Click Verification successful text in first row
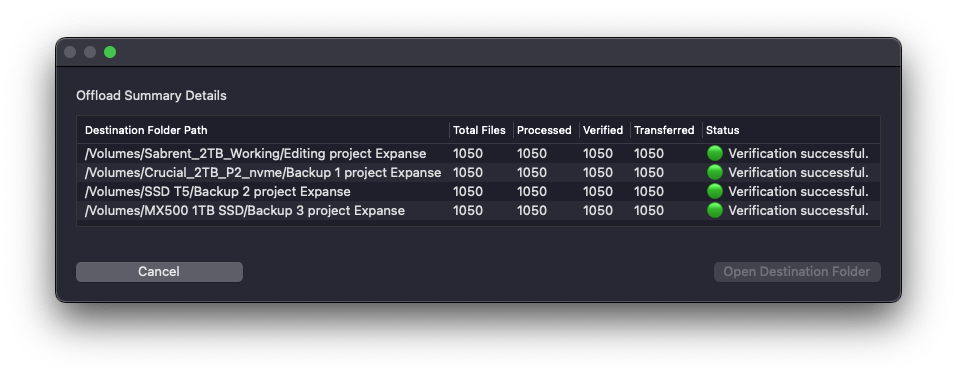Viewport: 957px width, 376px height. [798, 153]
